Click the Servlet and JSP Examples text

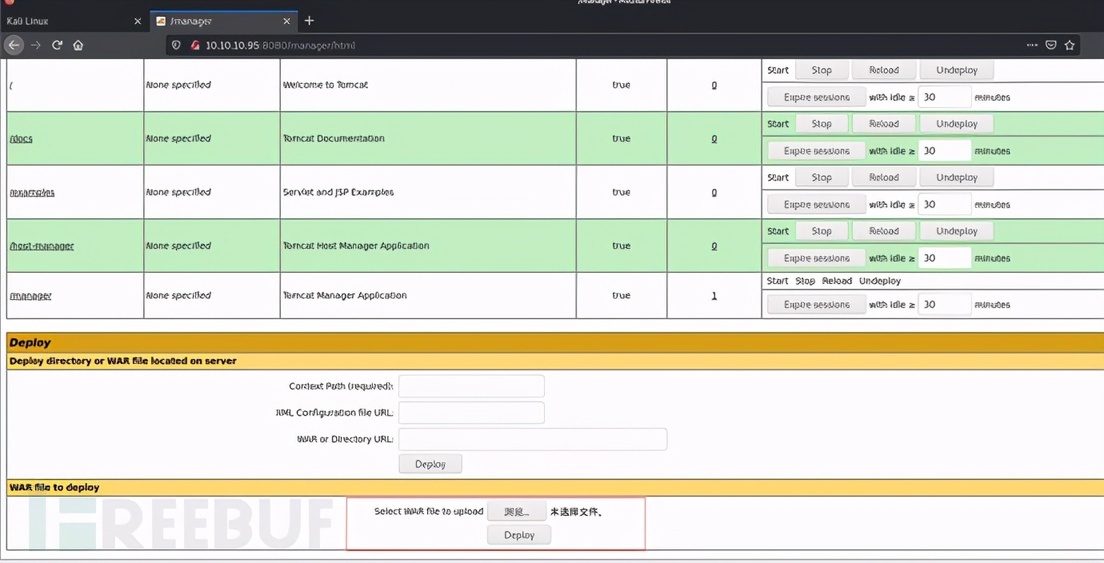[x=338, y=192]
